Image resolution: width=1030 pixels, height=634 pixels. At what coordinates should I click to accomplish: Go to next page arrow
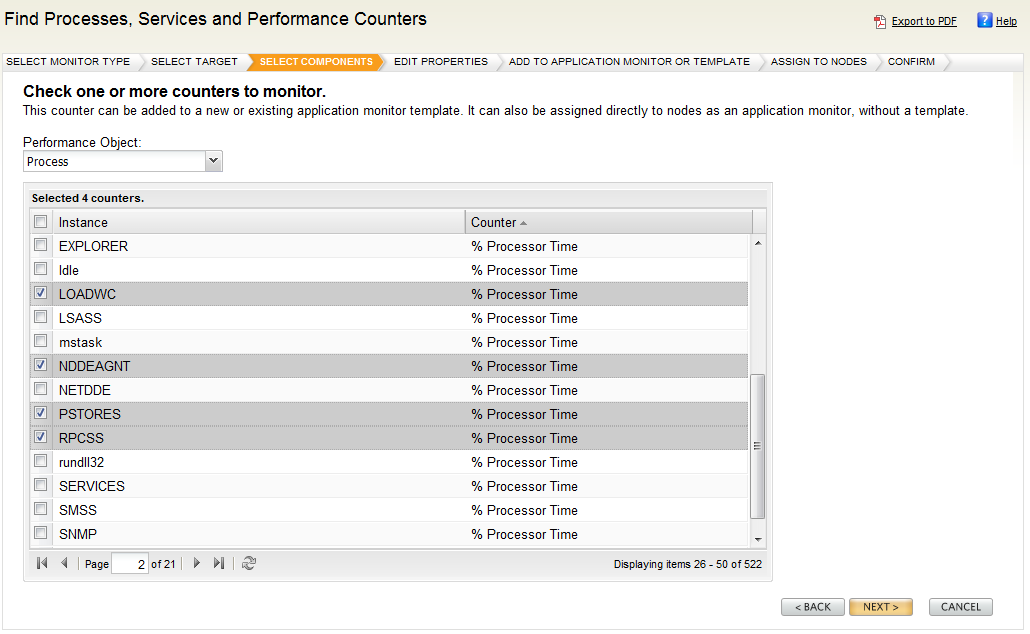[x=197, y=564]
